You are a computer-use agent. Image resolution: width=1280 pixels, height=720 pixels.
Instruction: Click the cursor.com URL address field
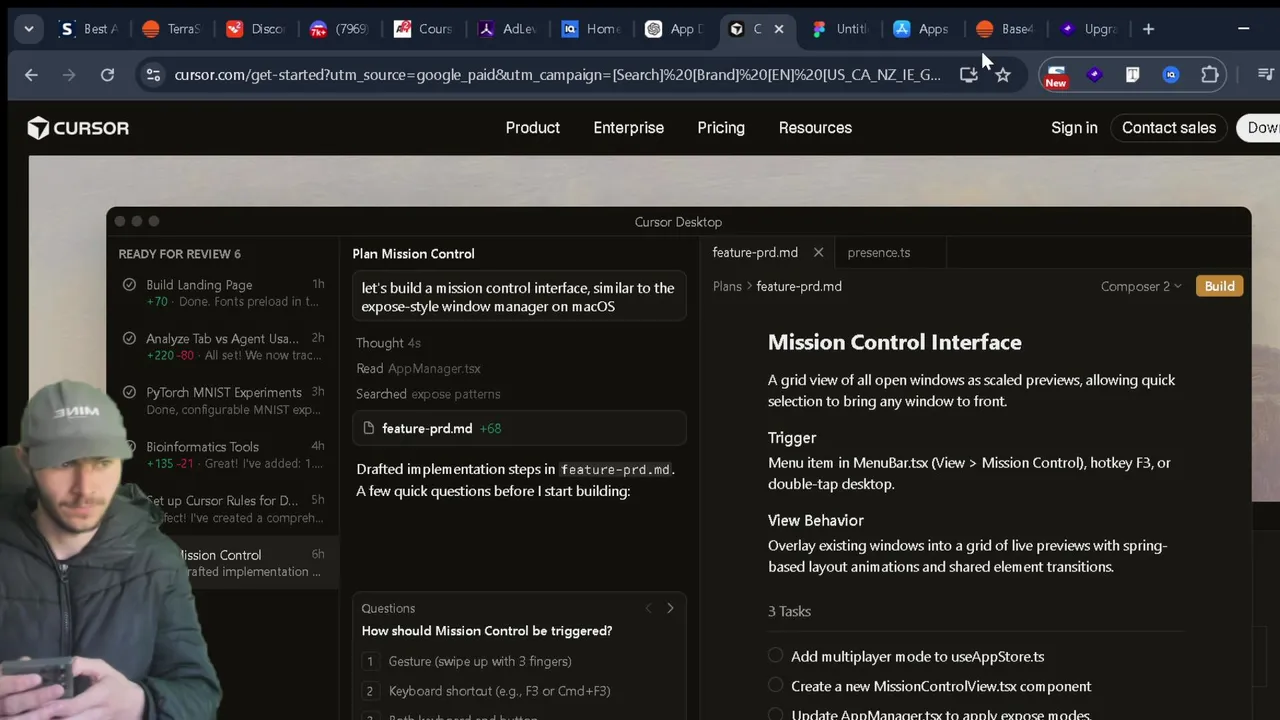[557, 75]
